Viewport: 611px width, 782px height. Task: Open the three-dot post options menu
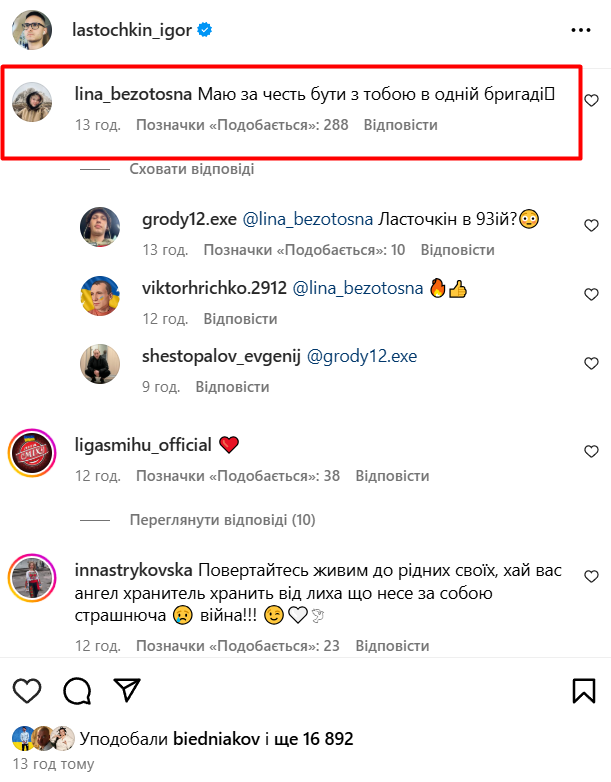tap(580, 30)
